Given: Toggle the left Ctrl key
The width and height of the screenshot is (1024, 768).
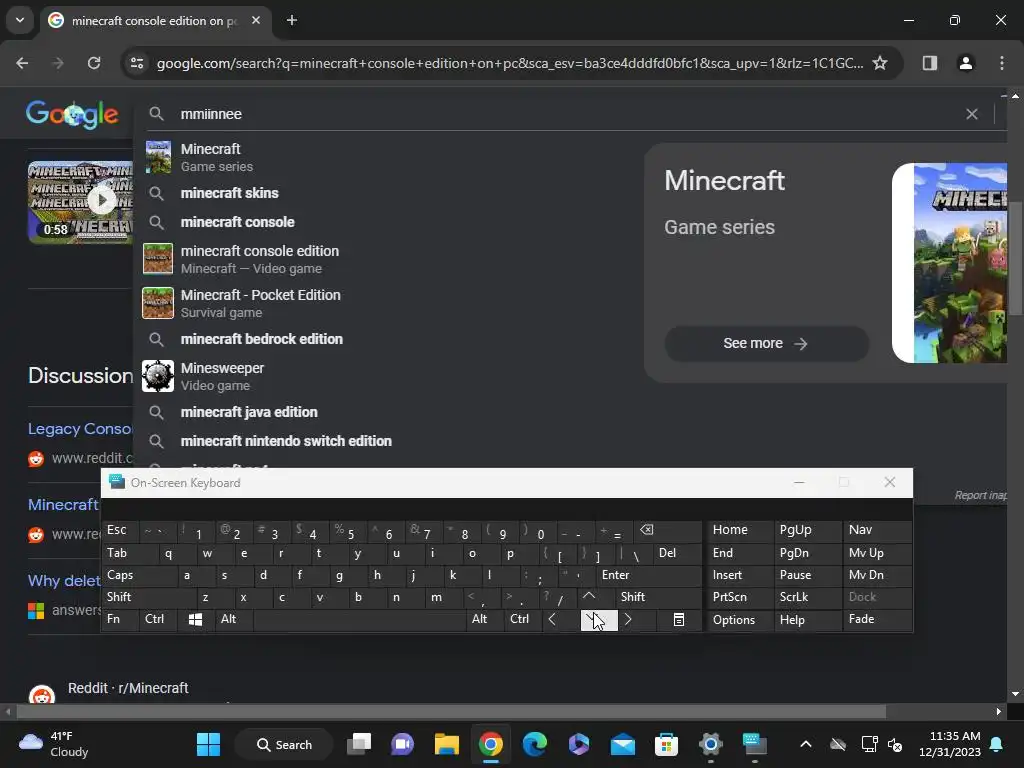Looking at the screenshot, I should click(x=159, y=620).
